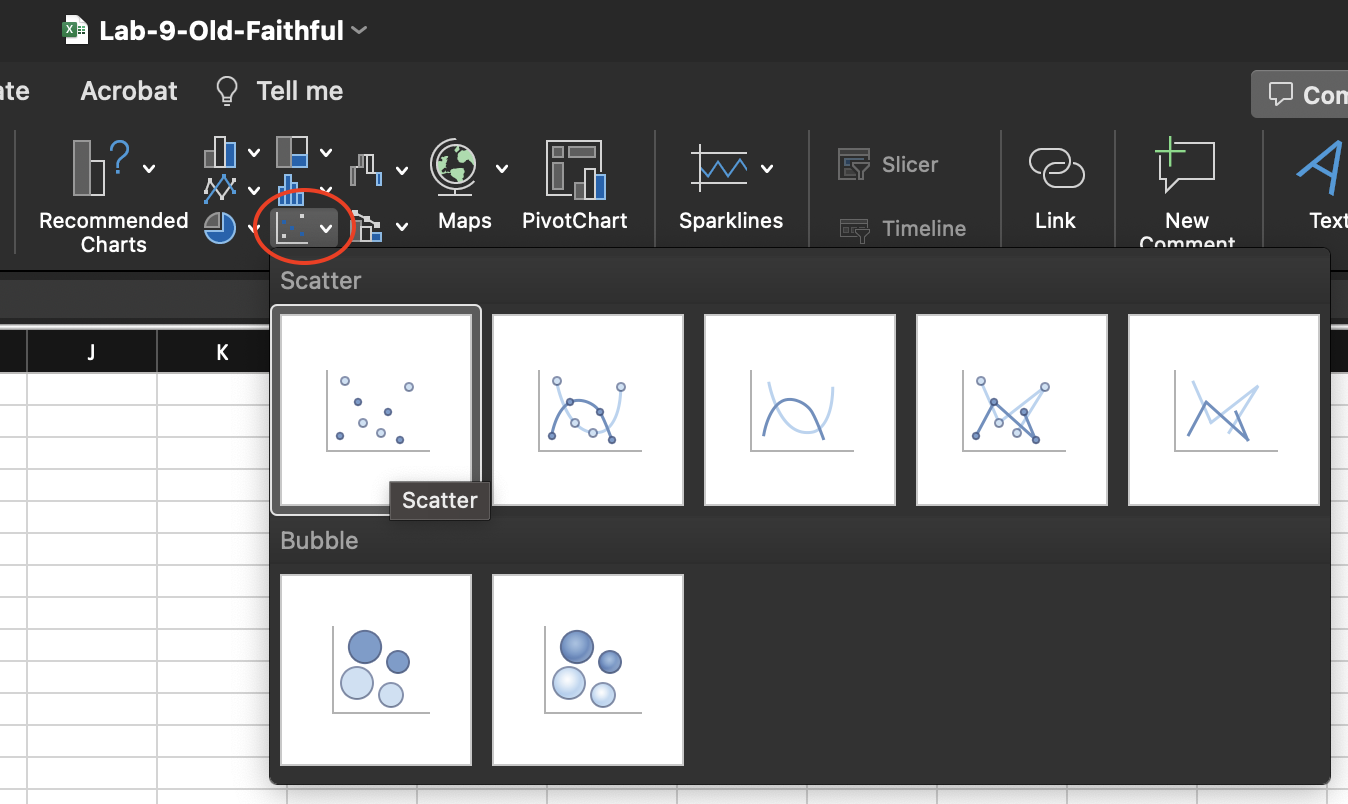Image resolution: width=1348 pixels, height=804 pixels.
Task: Click the hierarchy treemap chart icon
Action: 292,152
